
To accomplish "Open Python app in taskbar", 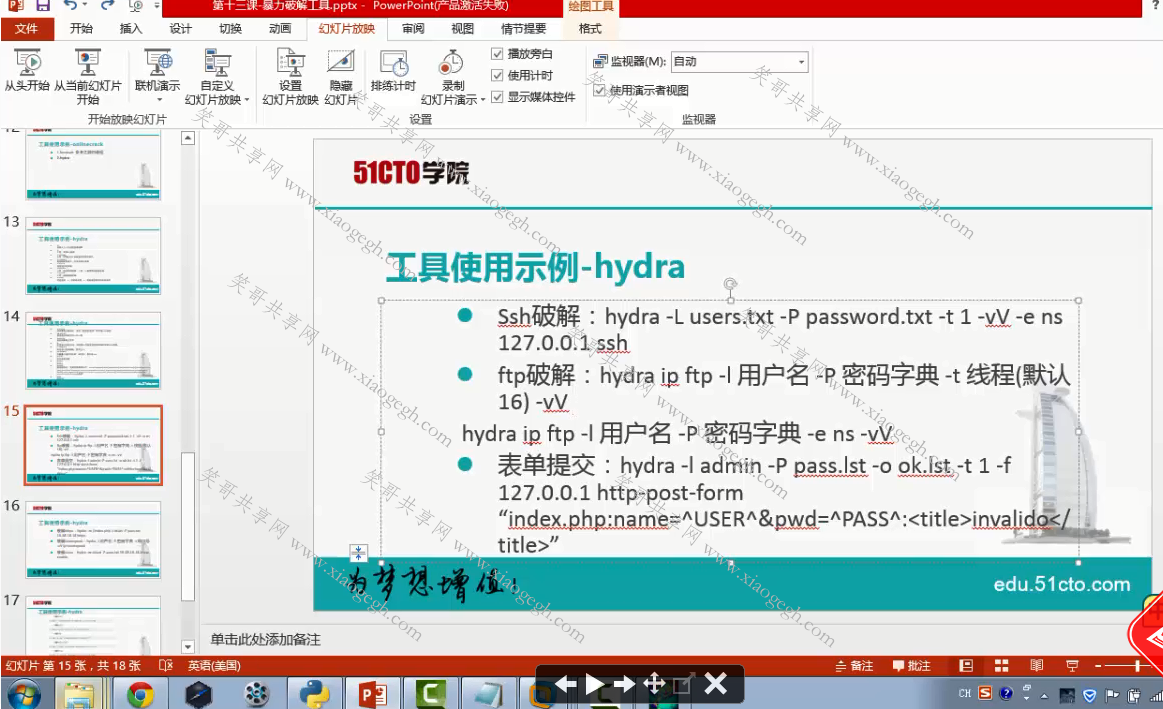I will coord(314,695).
